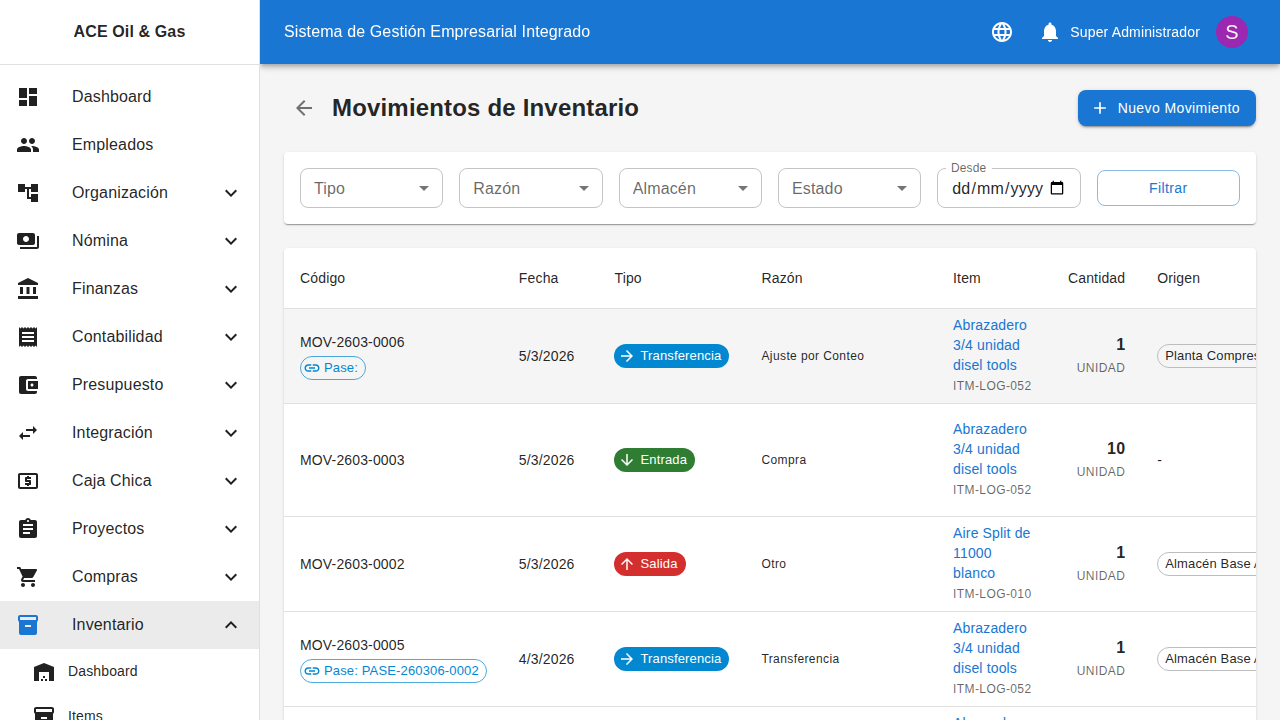Viewport: 1280px width, 720px height.
Task: Open the Empleados section icon
Action: 28,144
